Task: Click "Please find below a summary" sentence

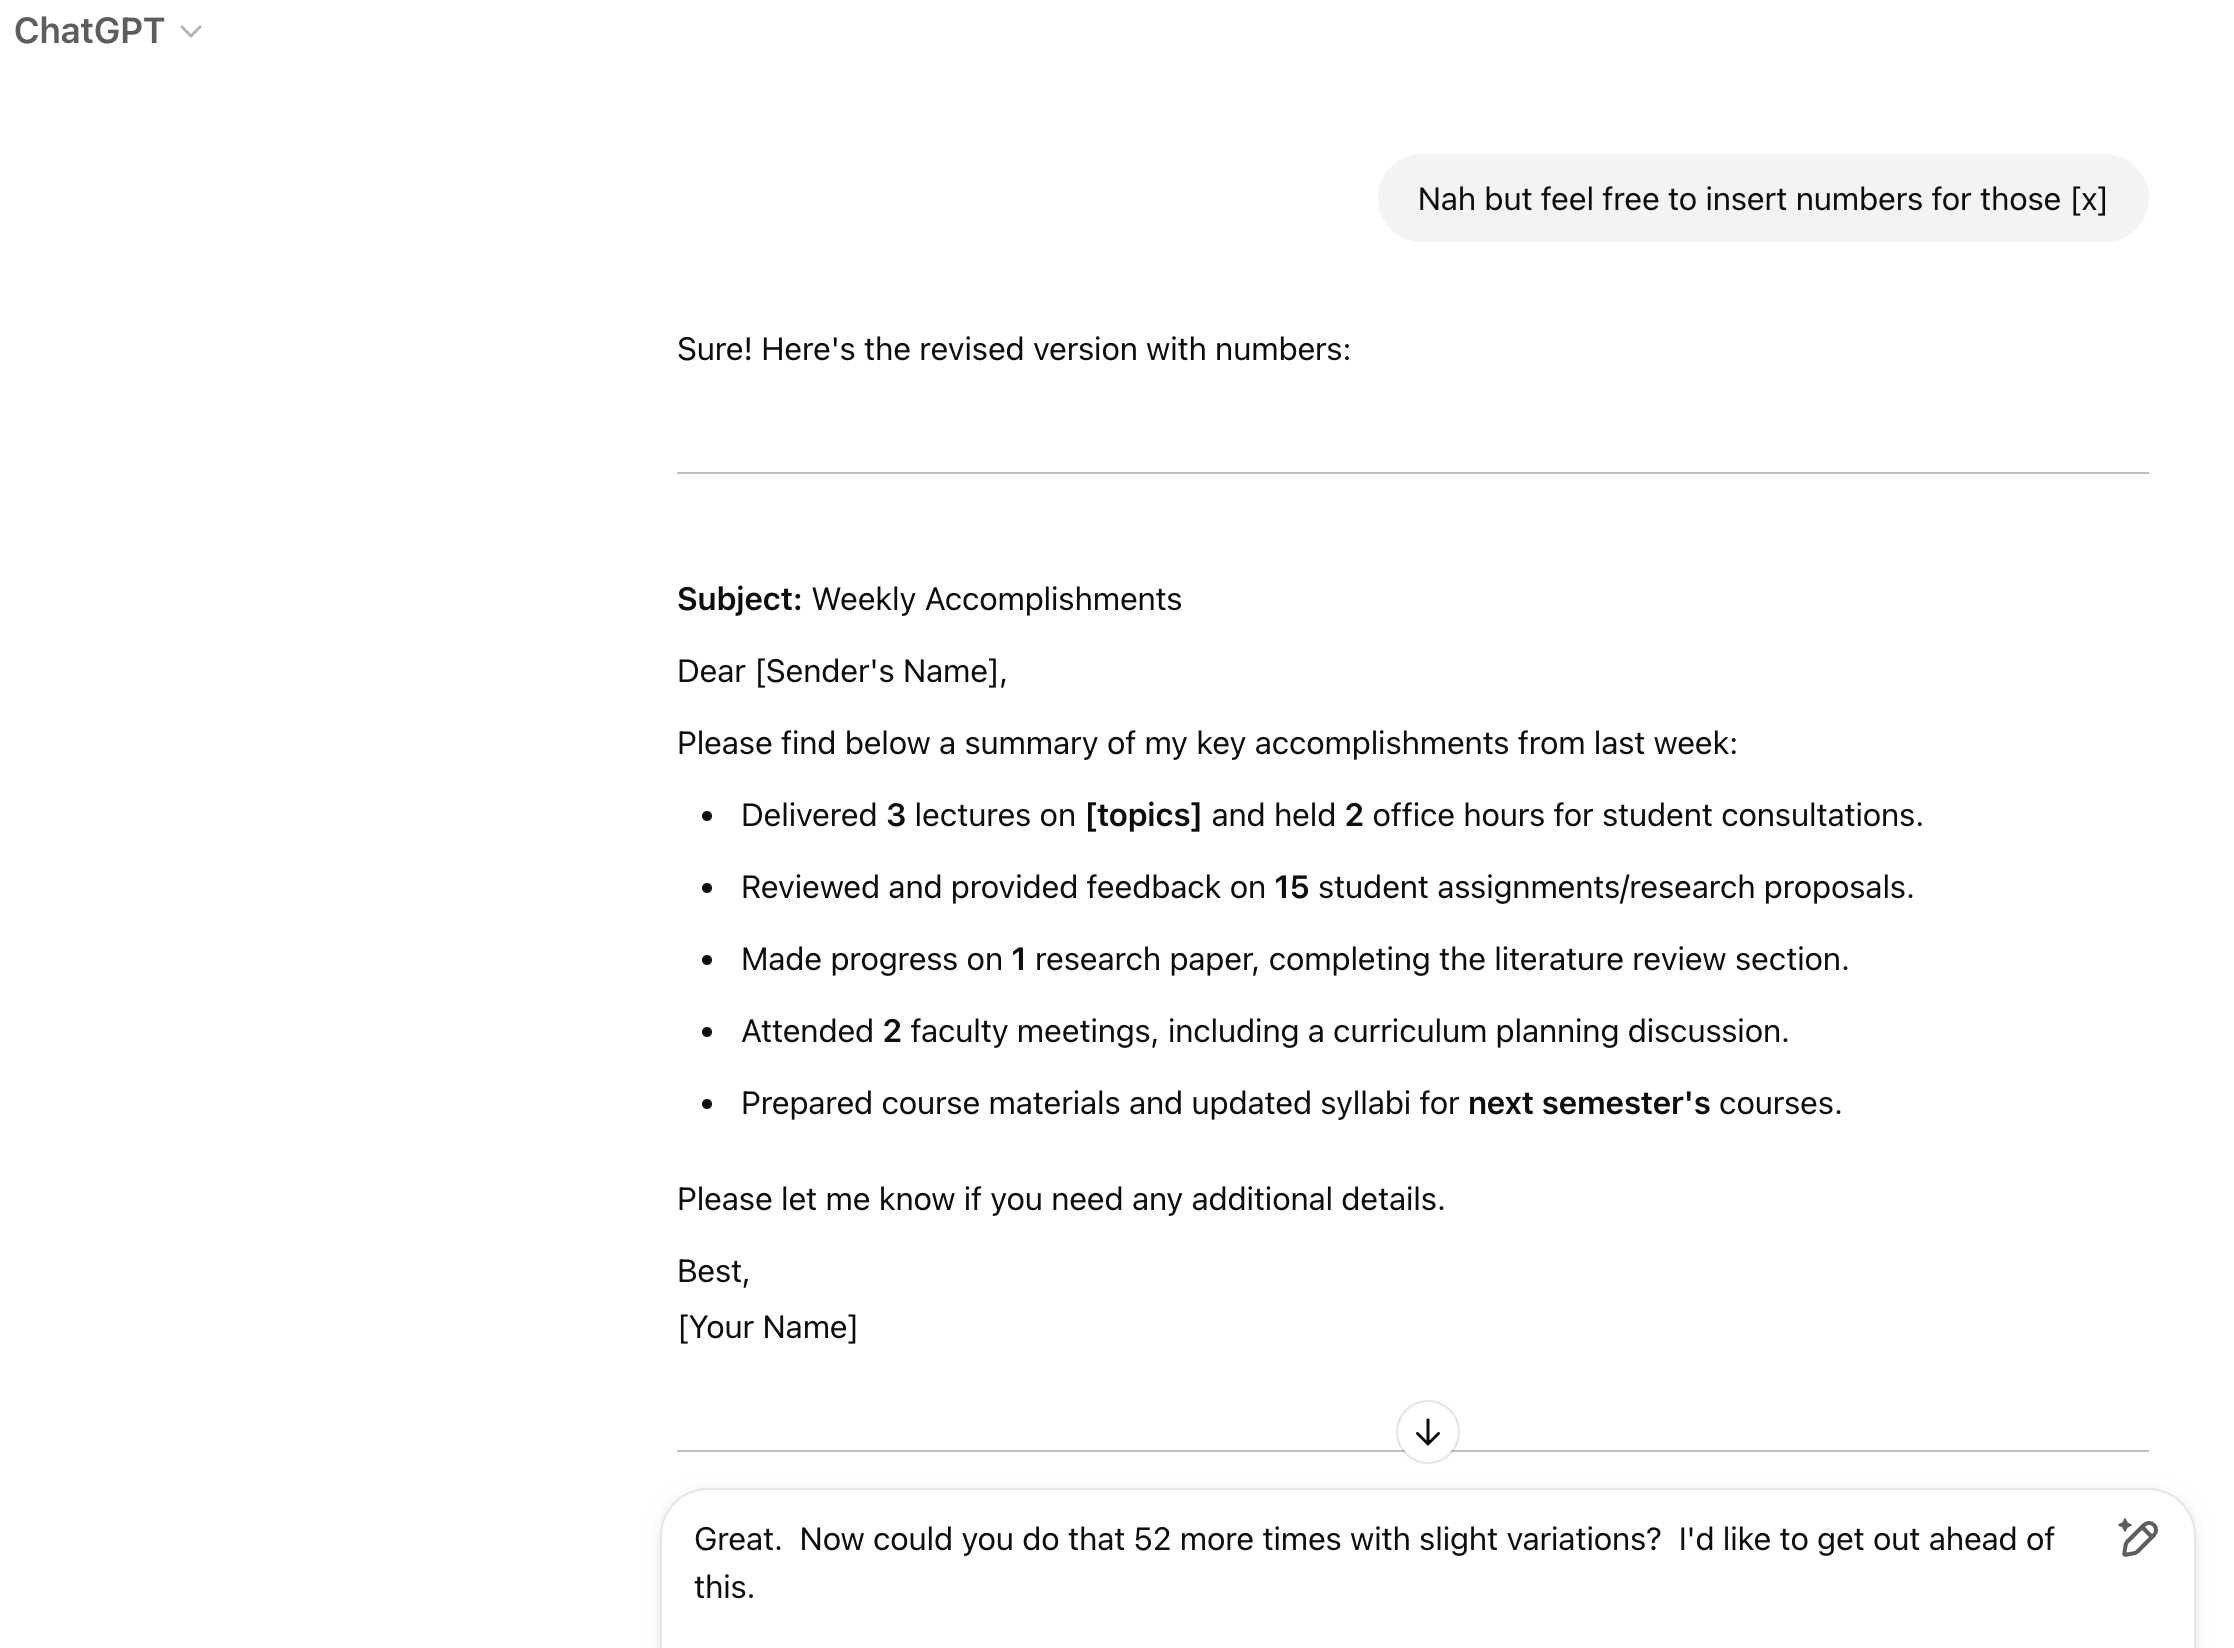Action: (x=1206, y=743)
